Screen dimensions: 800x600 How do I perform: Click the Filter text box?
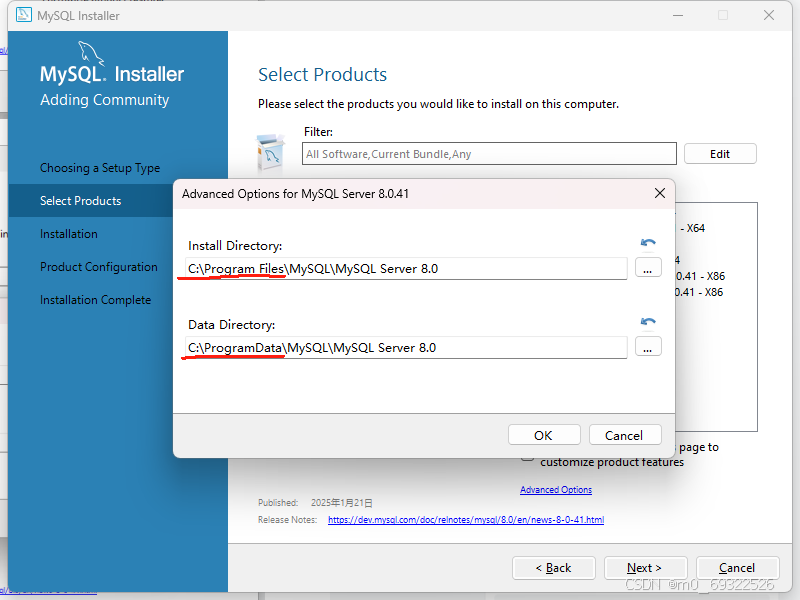pos(489,154)
